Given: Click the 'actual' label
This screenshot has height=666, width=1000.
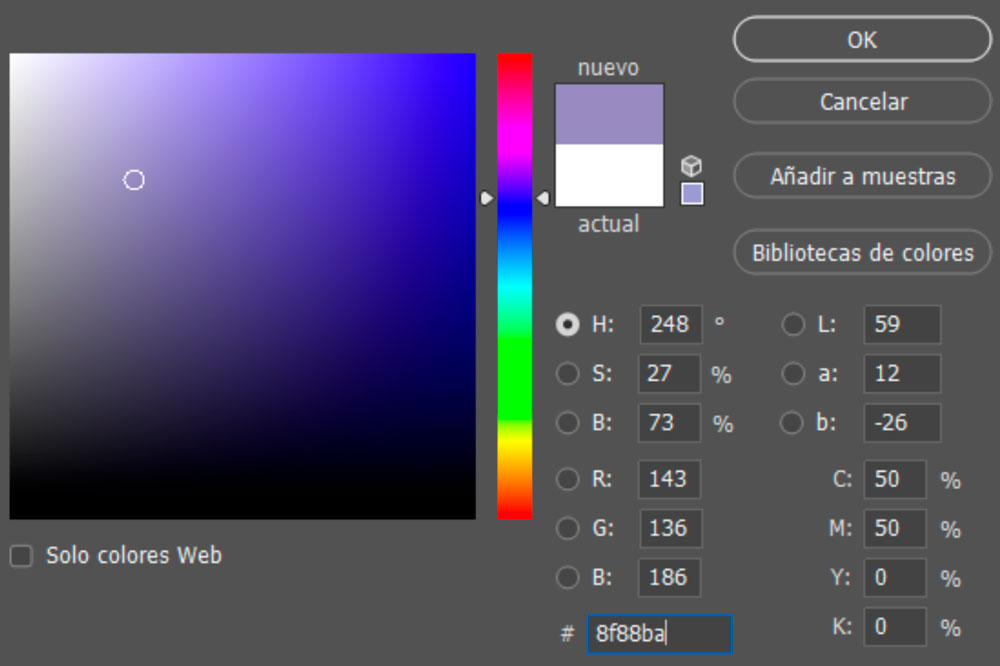Looking at the screenshot, I should tap(608, 224).
